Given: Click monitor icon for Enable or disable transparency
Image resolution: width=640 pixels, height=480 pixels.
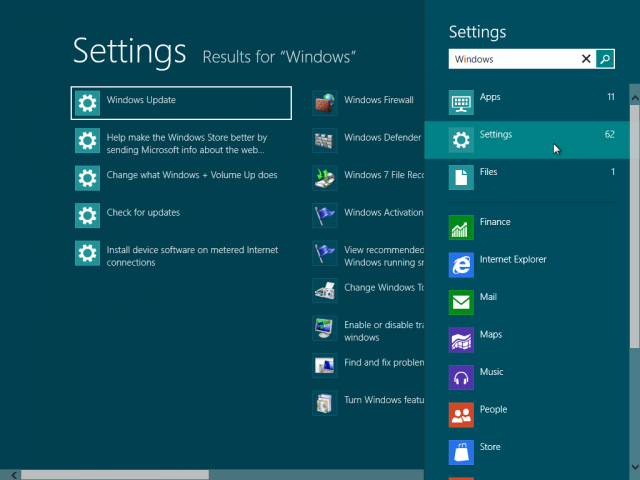Looking at the screenshot, I should 325,328.
